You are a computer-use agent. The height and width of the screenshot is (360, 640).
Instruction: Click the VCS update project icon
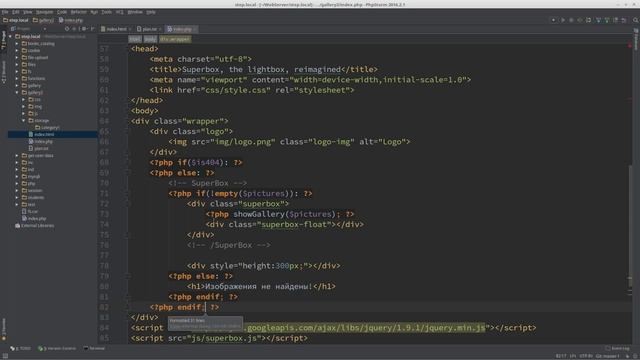(598, 20)
